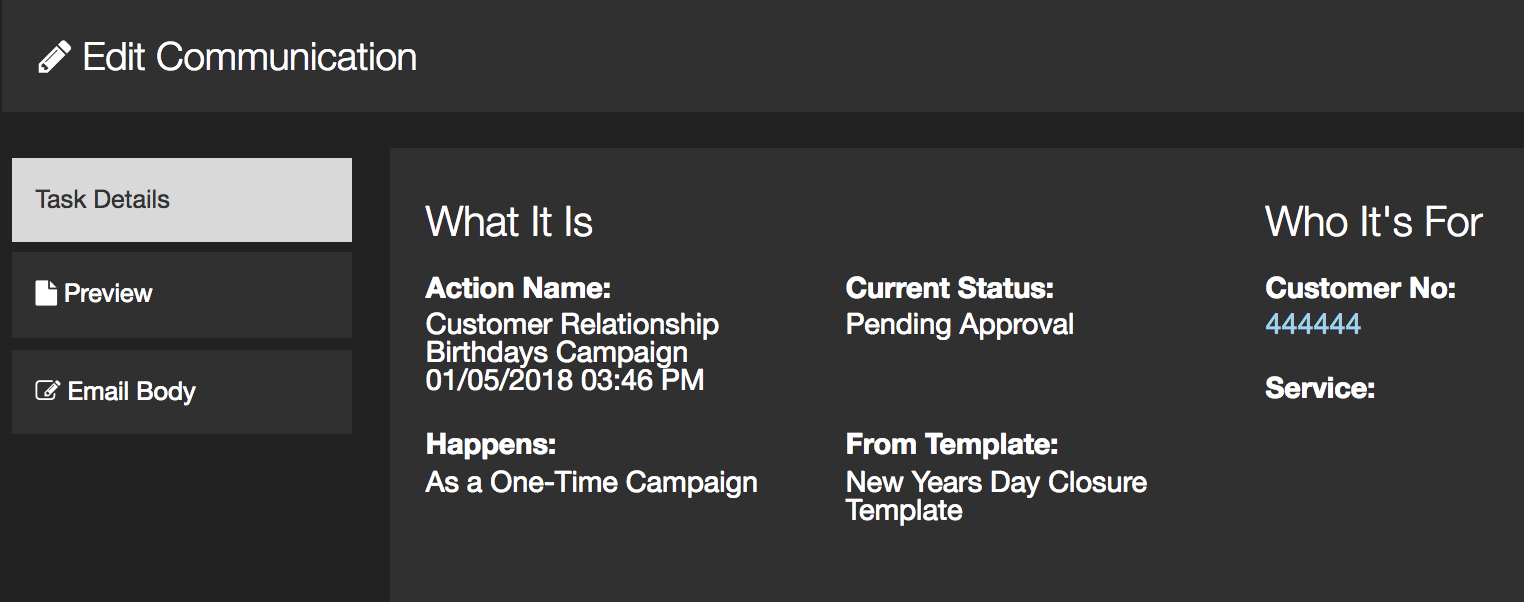
Task: Click the Happens label
Action: pos(491,444)
